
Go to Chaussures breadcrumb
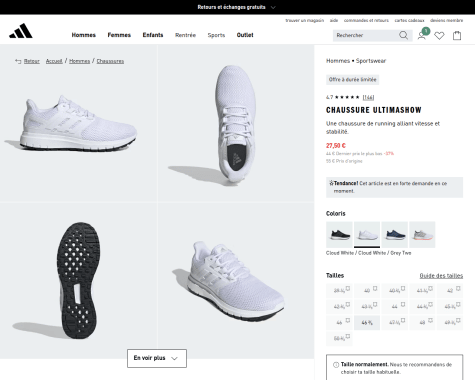click(110, 61)
